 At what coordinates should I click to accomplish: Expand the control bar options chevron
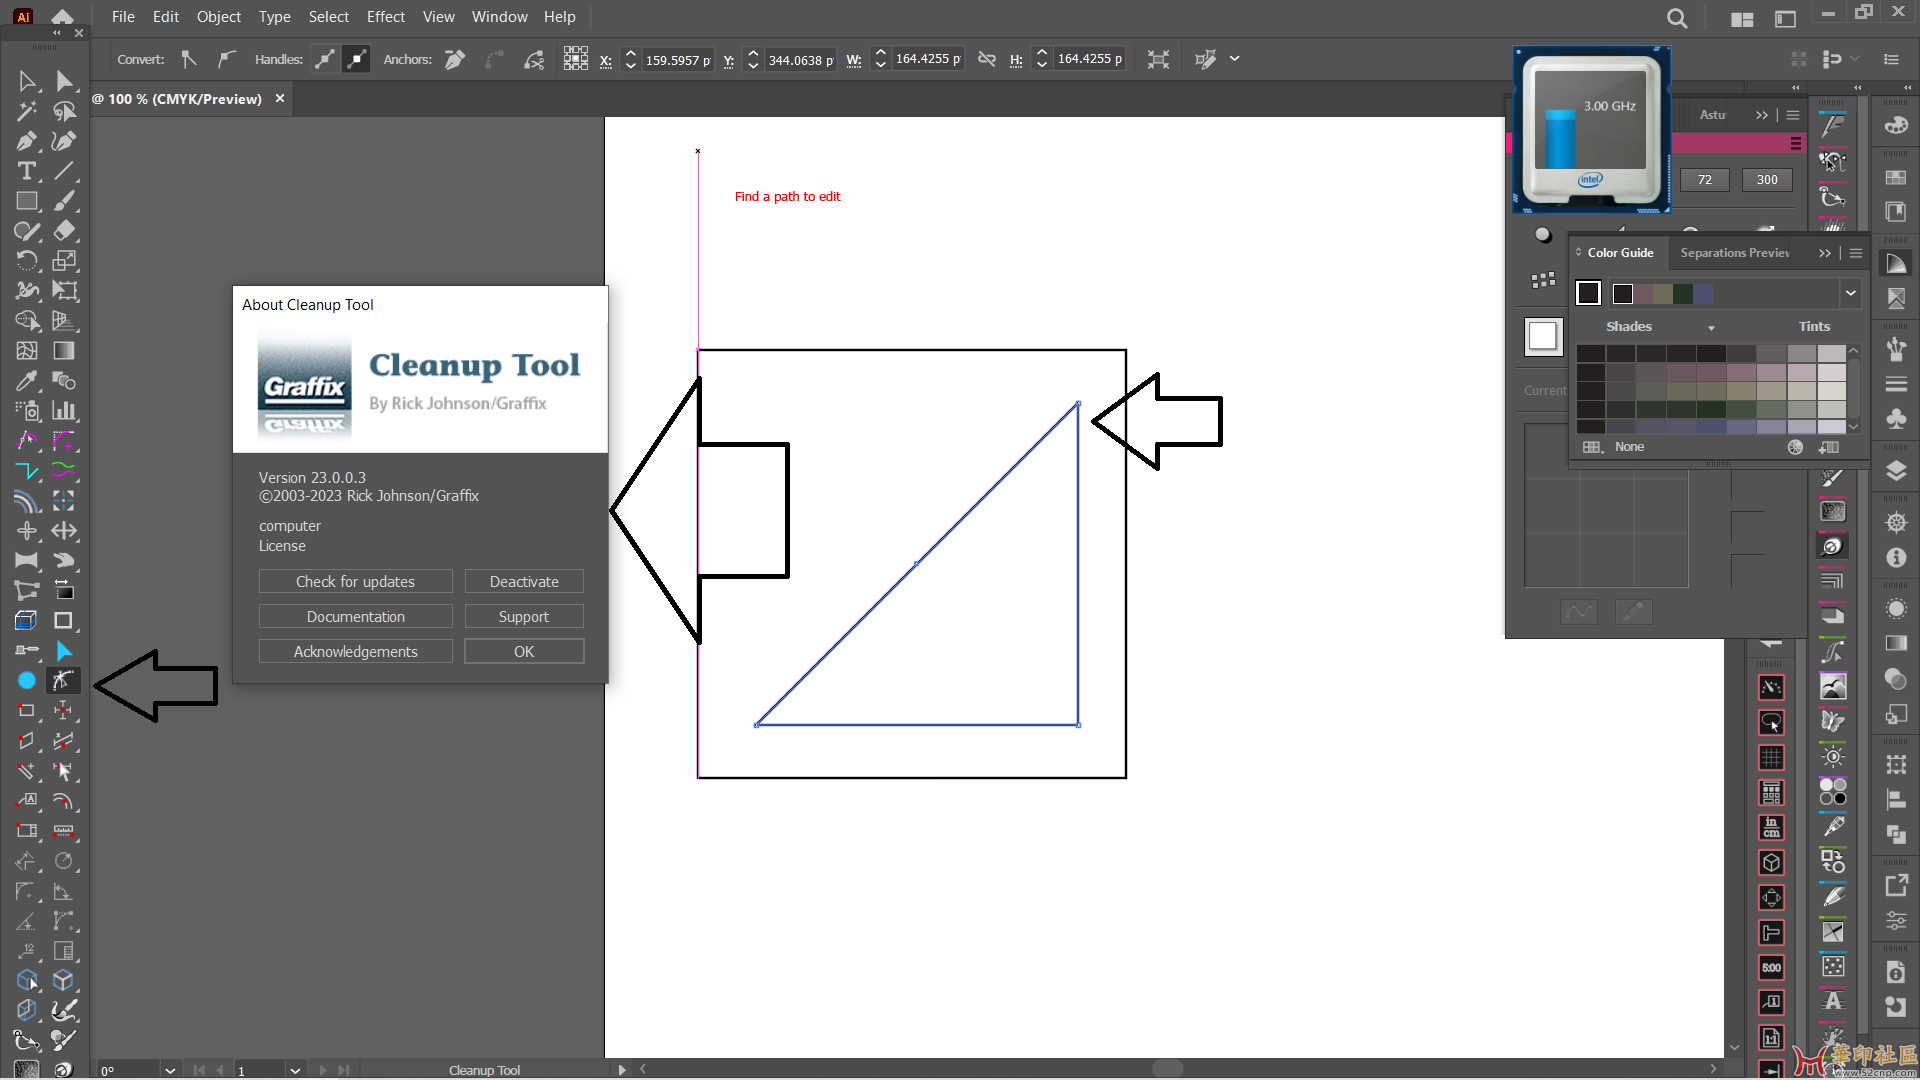point(1235,59)
